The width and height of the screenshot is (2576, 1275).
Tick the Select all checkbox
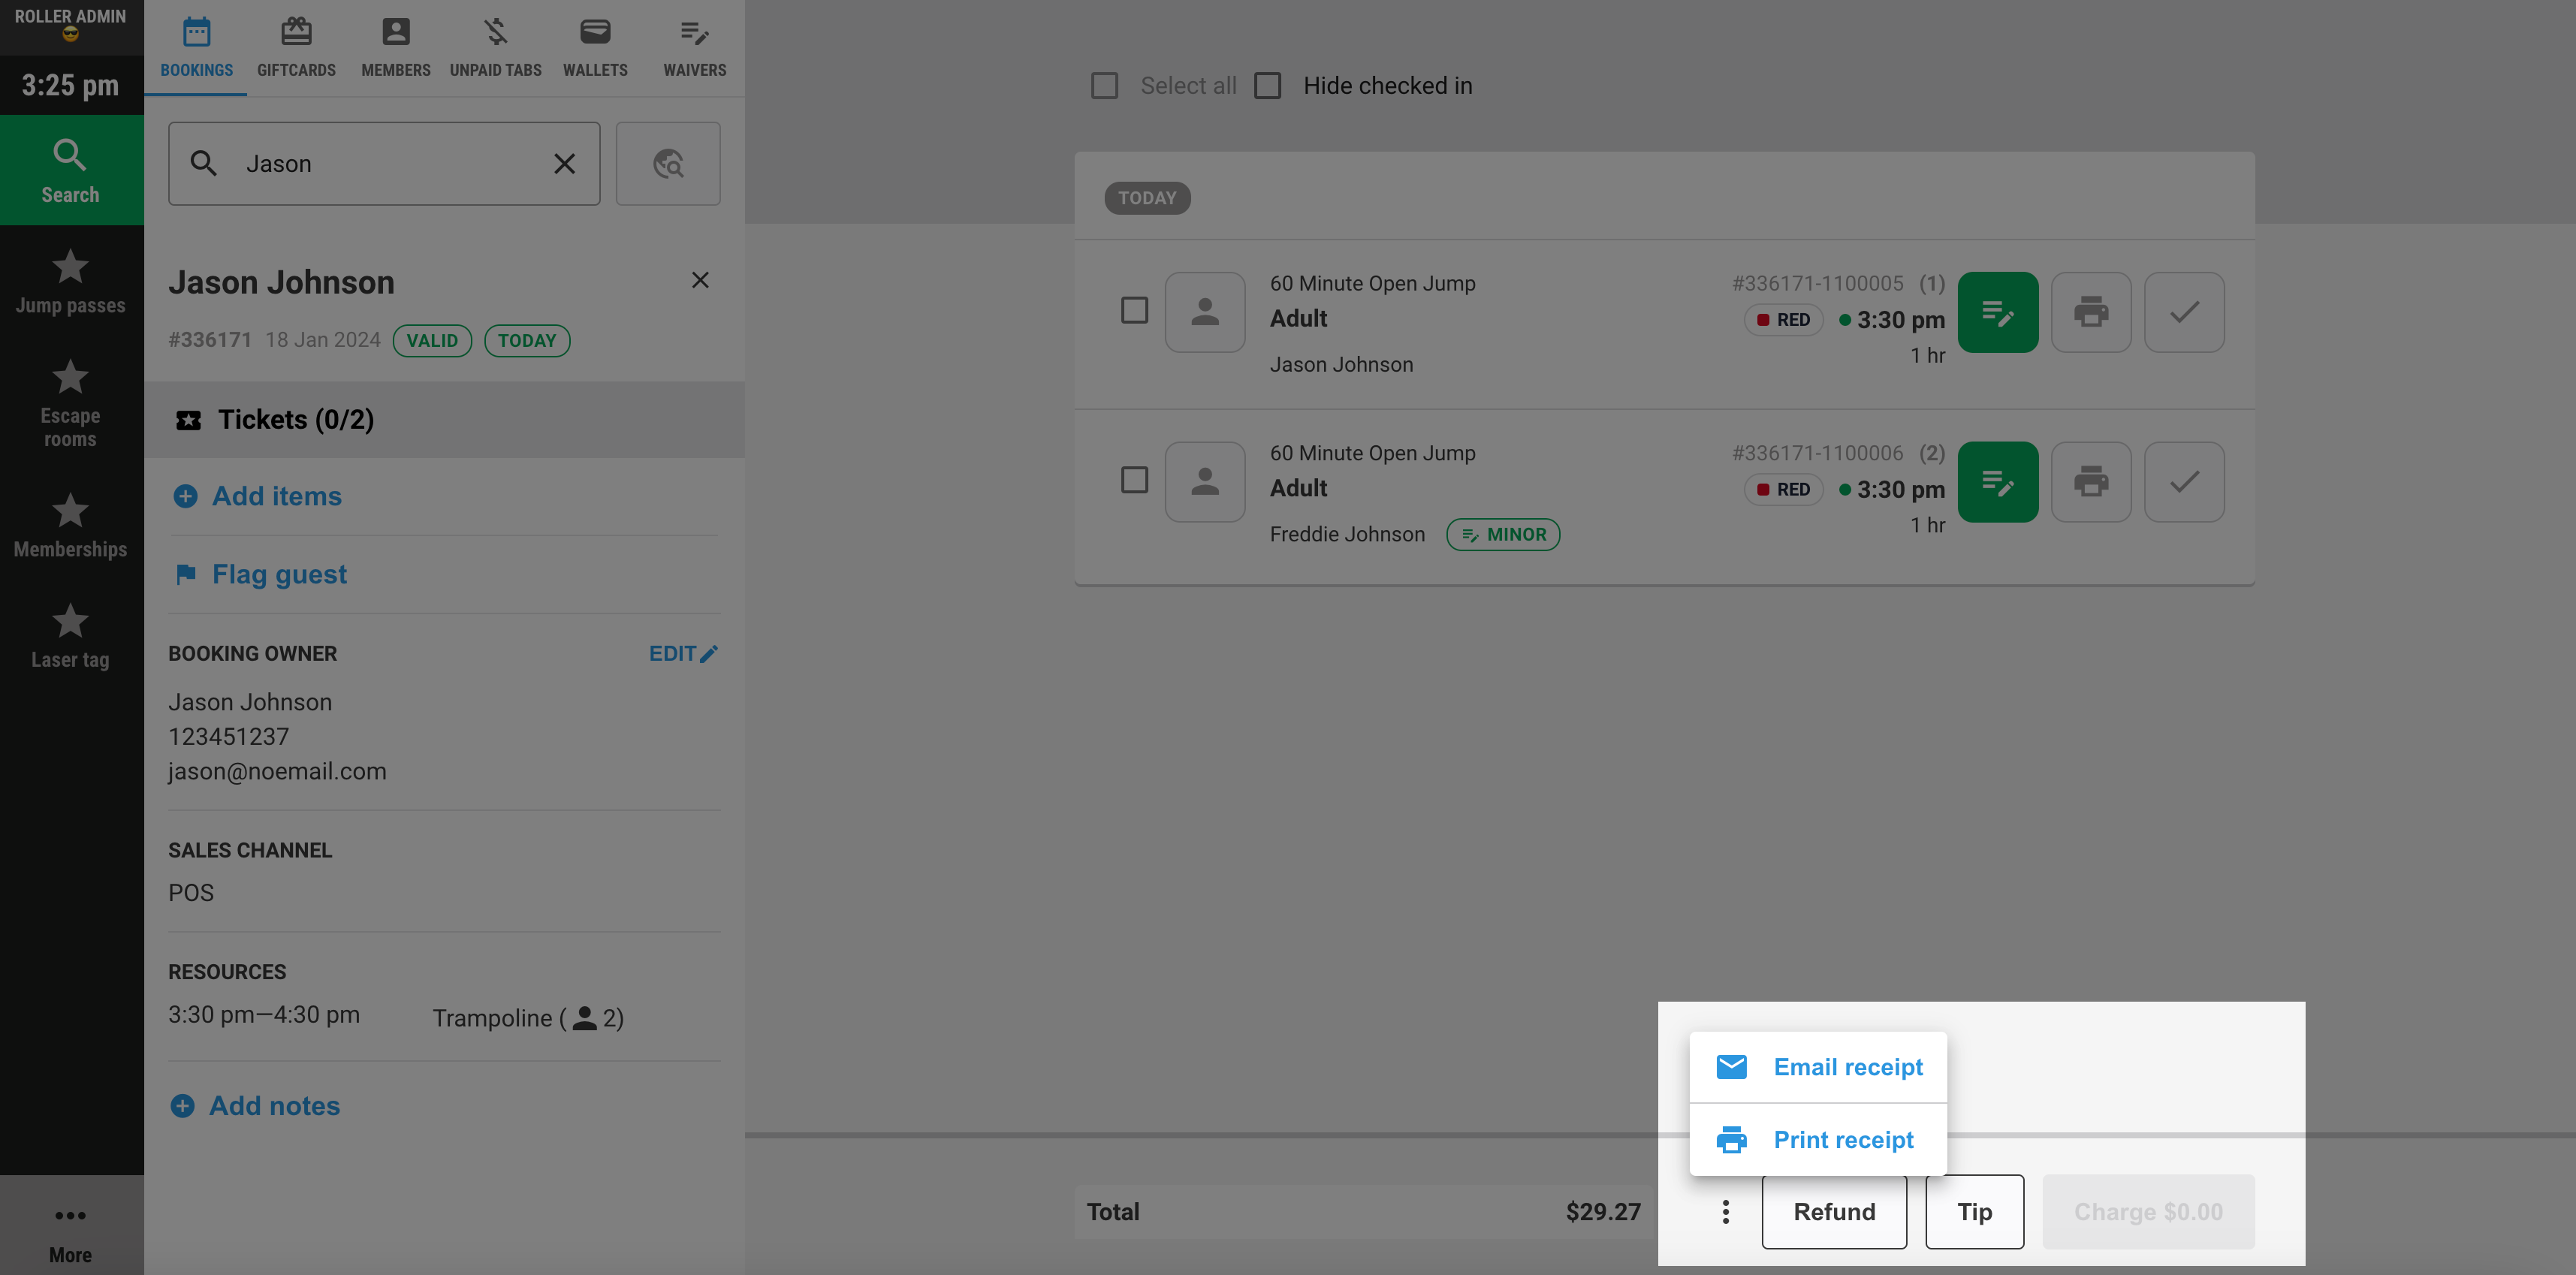[x=1104, y=86]
